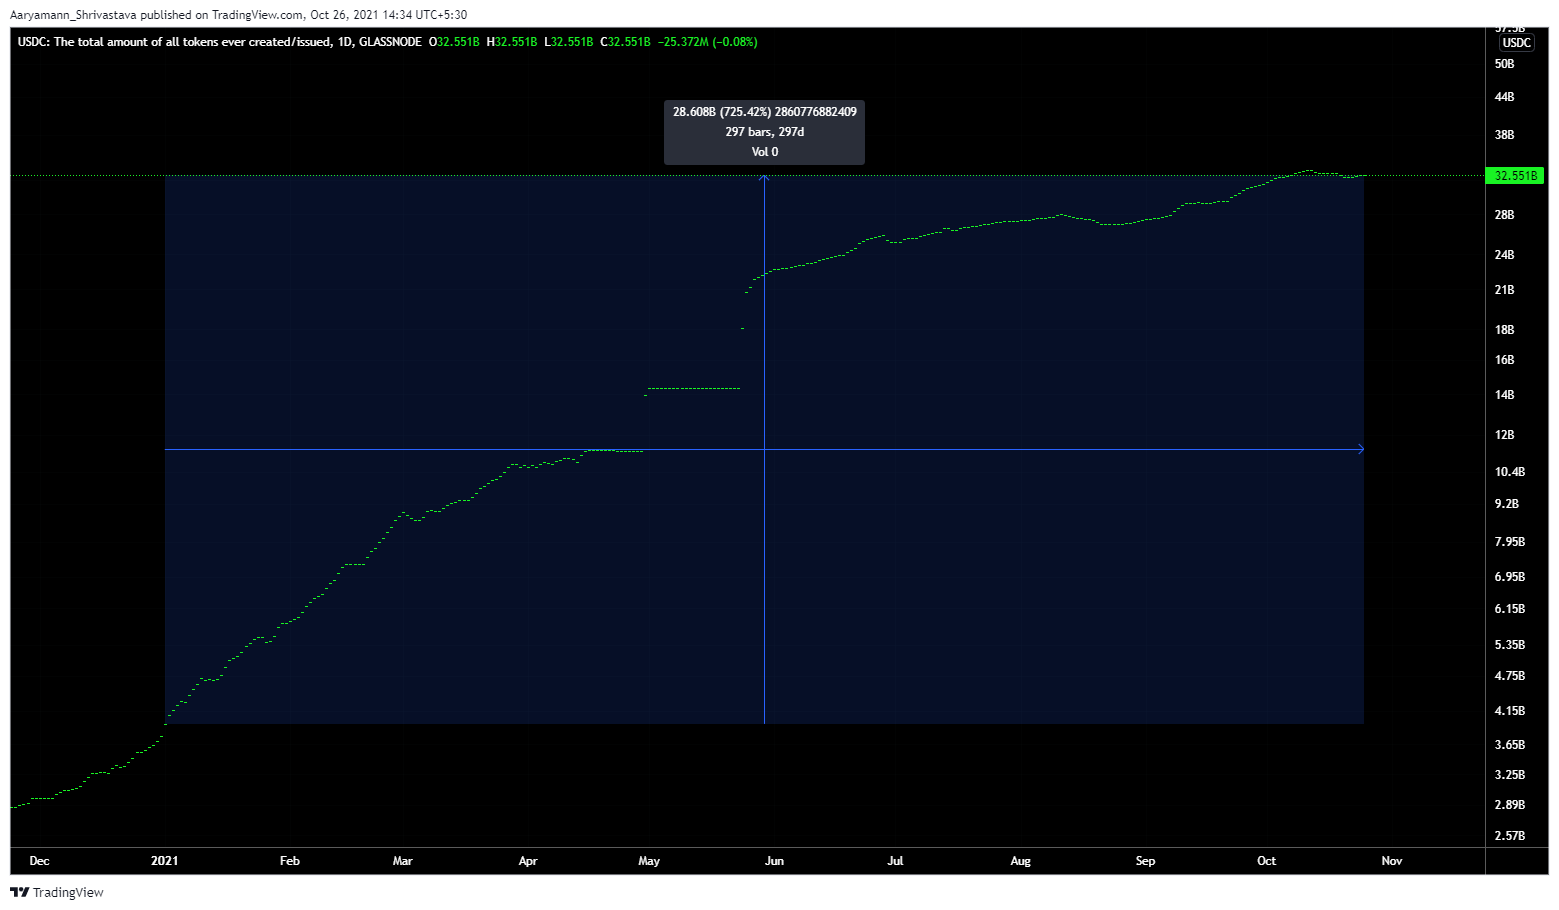Click the Aug label on time axis
Image resolution: width=1559 pixels, height=910 pixels.
1020,861
